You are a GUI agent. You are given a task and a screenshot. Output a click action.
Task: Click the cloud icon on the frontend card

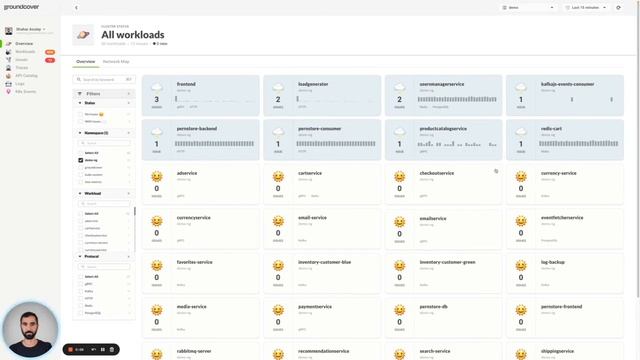coord(157,87)
